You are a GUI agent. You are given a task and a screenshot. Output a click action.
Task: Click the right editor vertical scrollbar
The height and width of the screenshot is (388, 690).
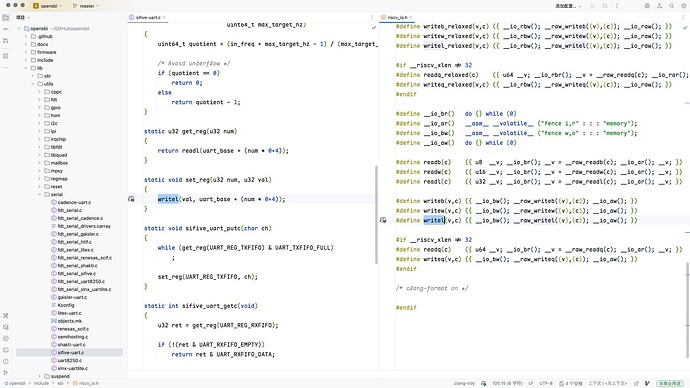687,310
